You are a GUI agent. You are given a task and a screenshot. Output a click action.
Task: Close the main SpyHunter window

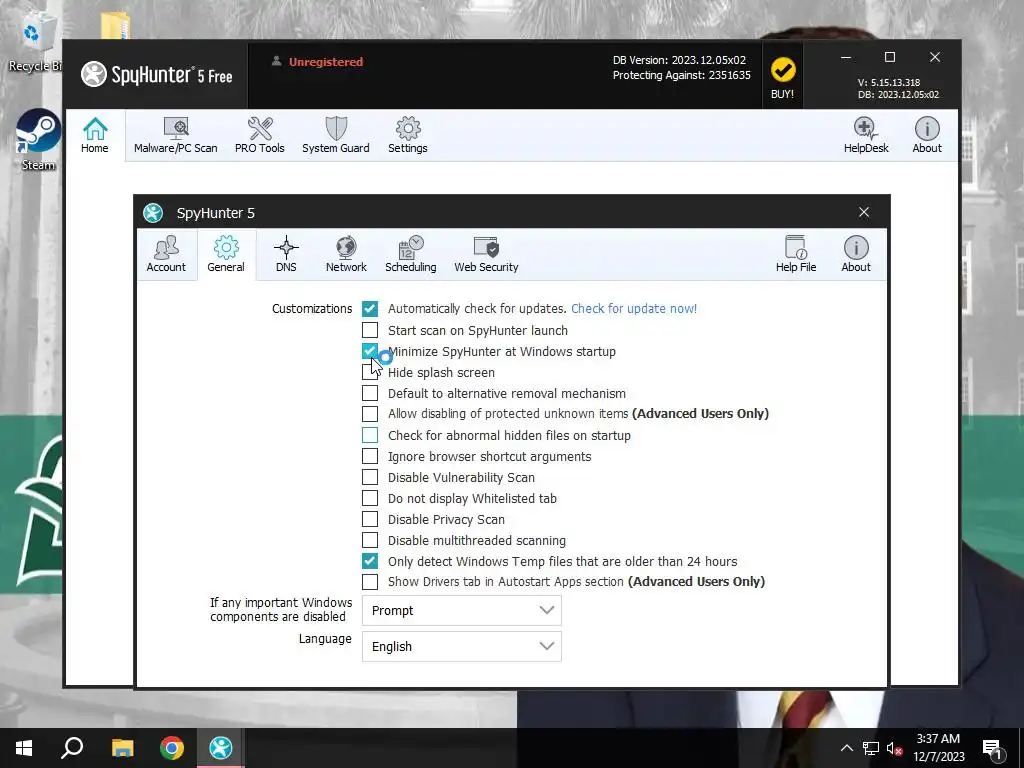[x=935, y=57]
